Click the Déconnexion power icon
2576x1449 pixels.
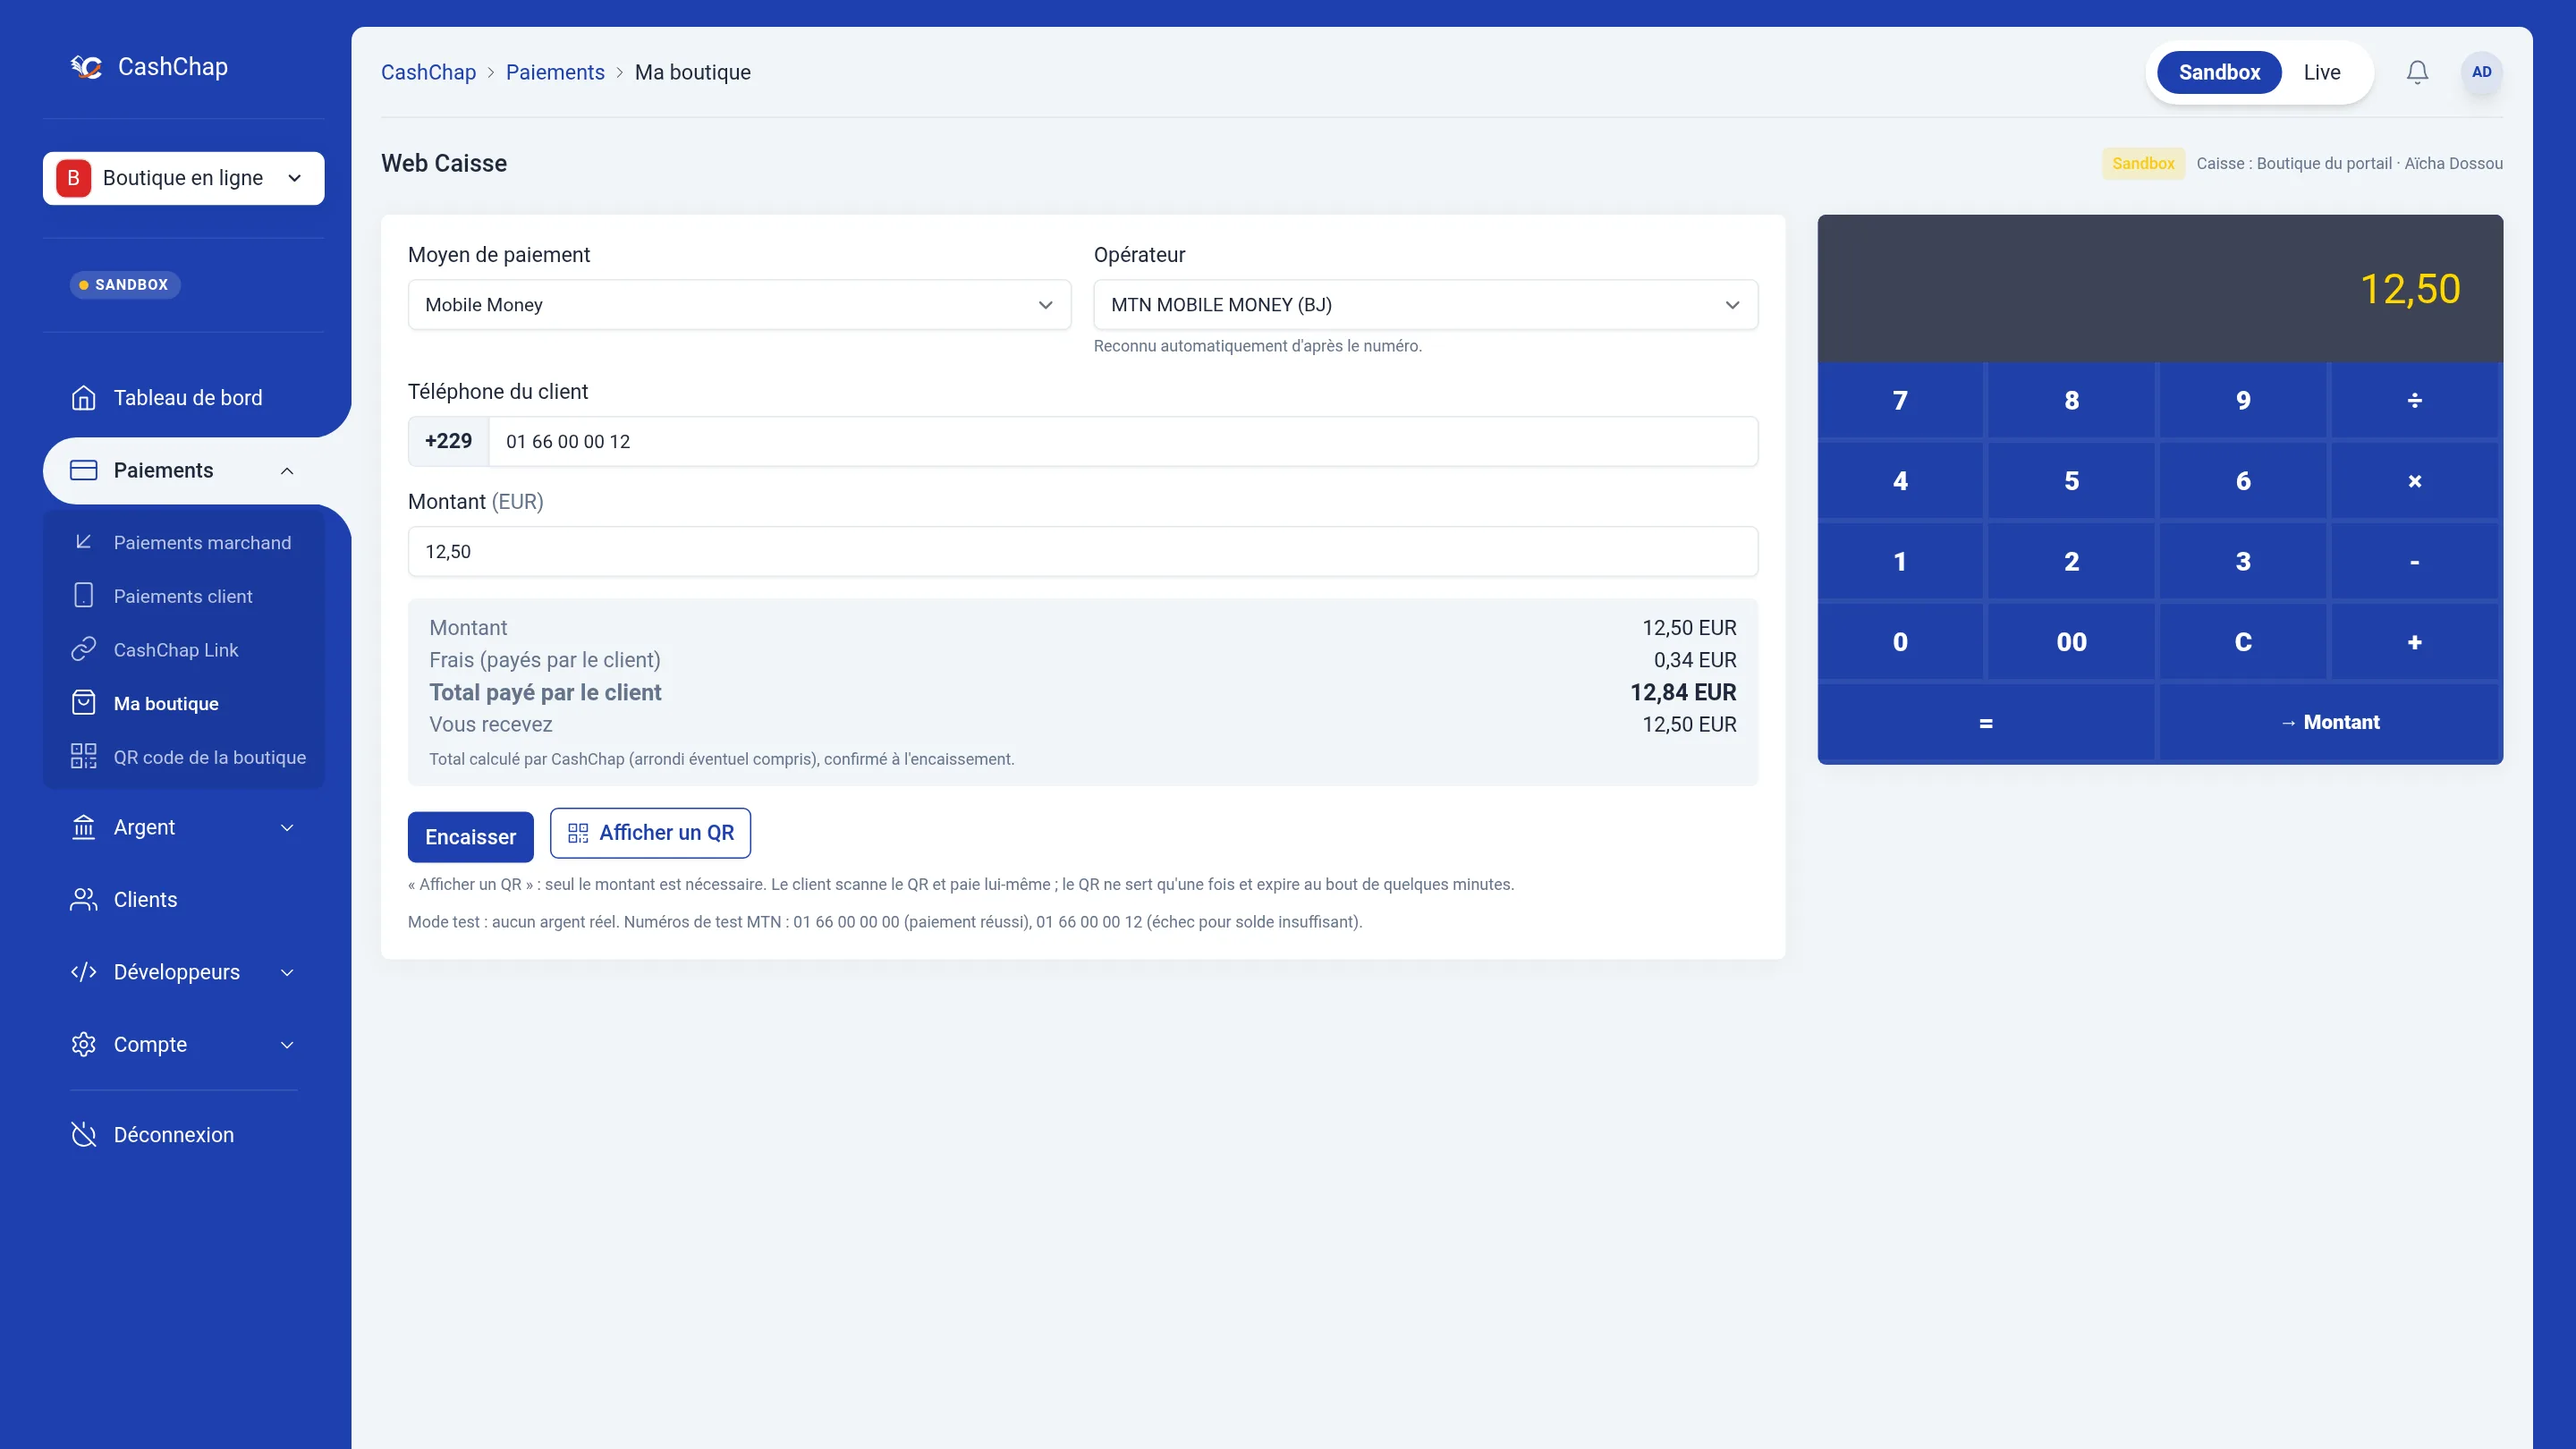point(84,1135)
